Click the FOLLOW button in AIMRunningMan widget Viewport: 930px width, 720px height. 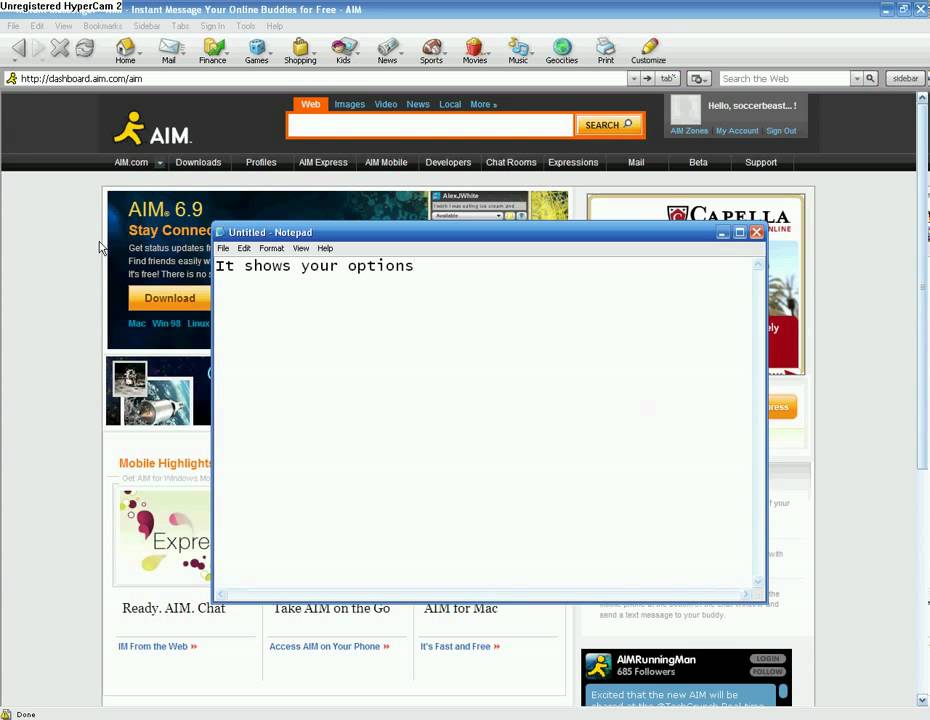pyautogui.click(x=767, y=672)
